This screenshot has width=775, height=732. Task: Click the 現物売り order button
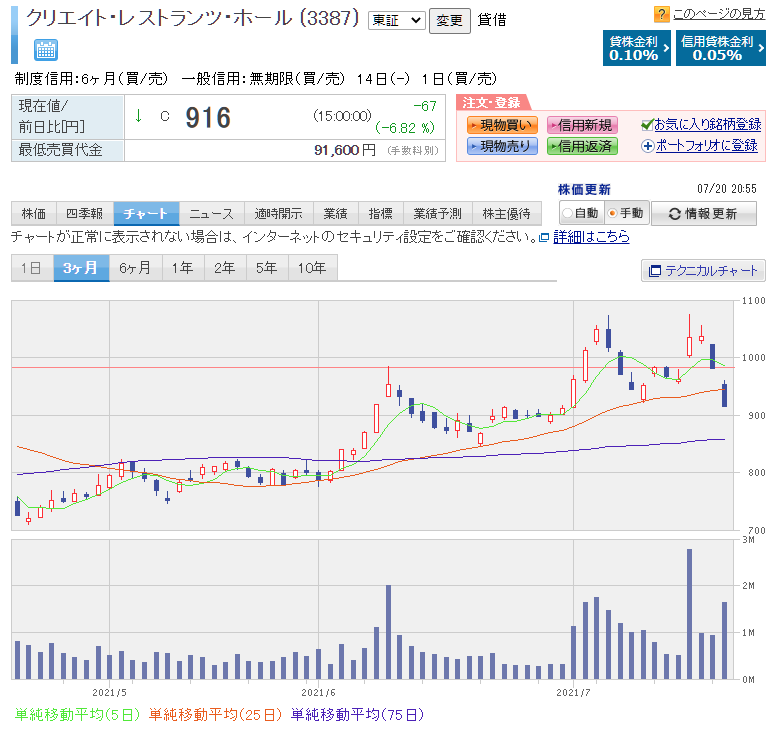502,146
